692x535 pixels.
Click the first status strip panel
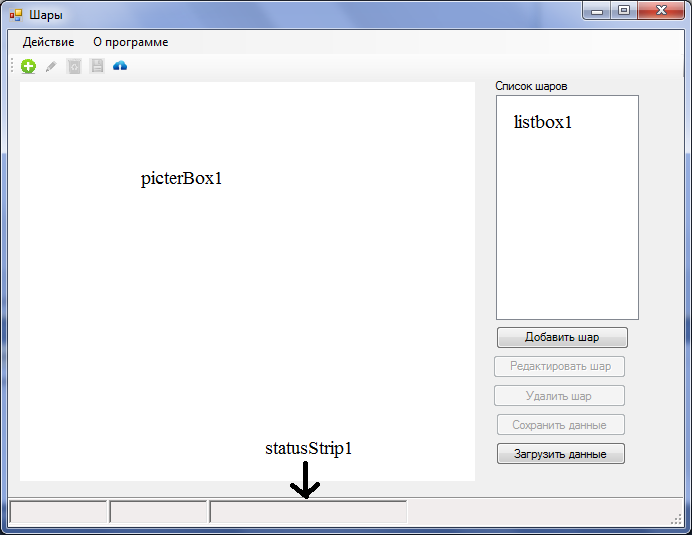point(58,512)
